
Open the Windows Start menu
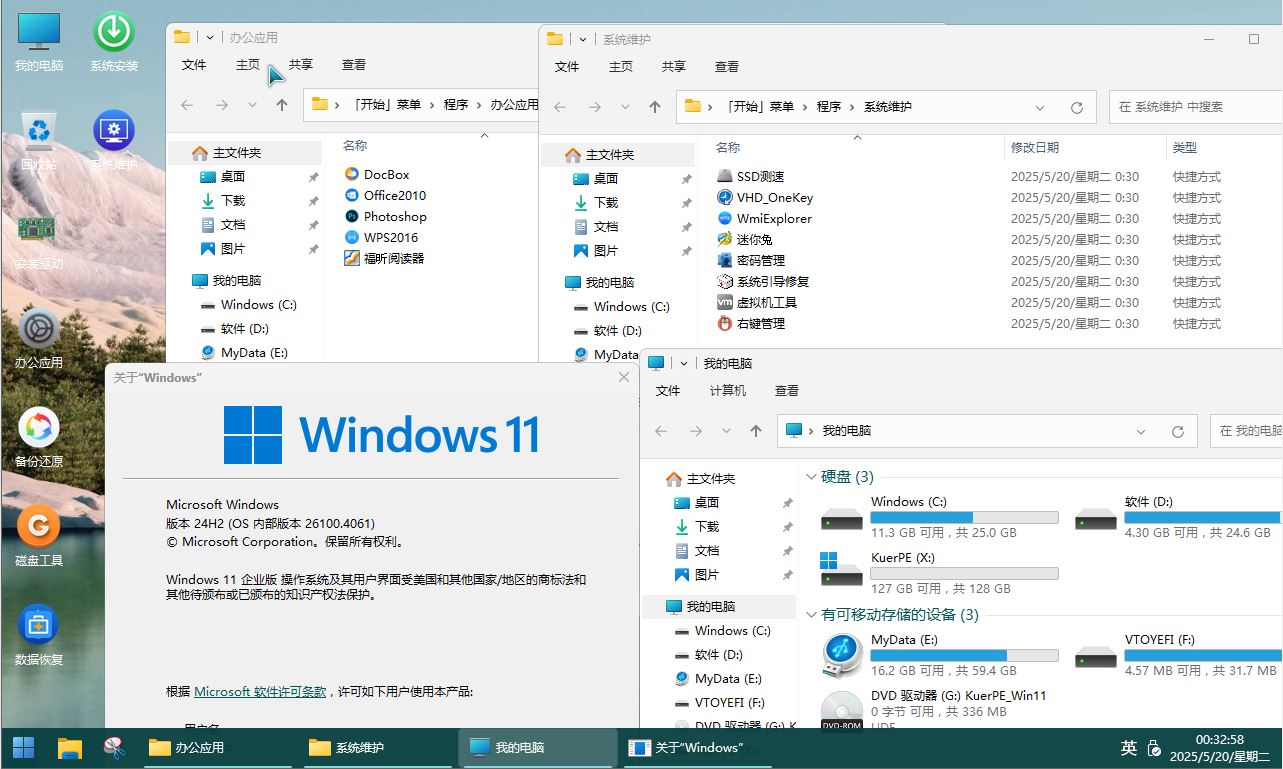(x=23, y=747)
